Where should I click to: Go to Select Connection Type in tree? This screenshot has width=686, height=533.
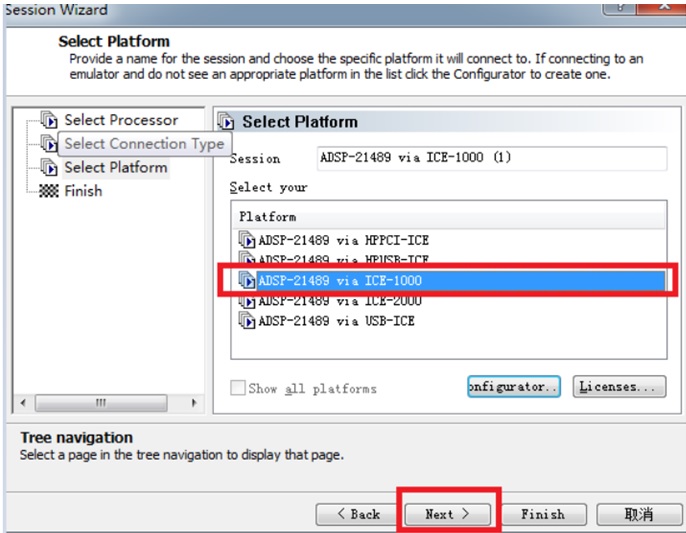click(x=144, y=144)
